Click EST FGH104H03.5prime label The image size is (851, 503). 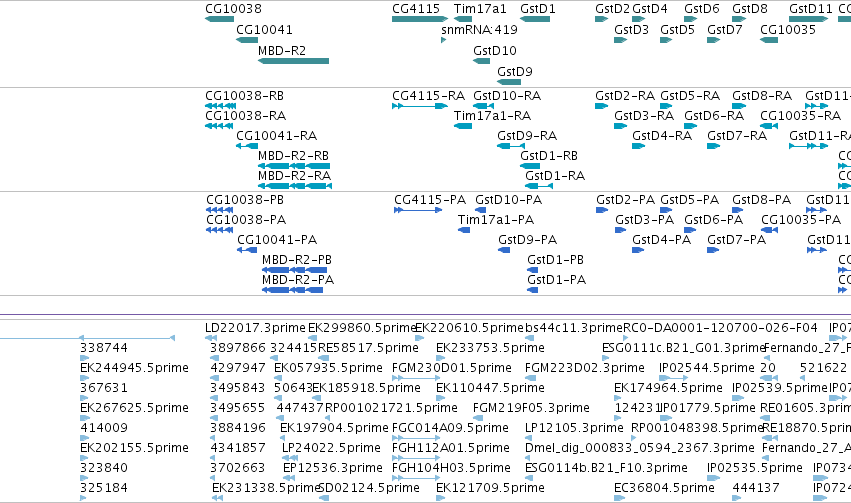click(452, 468)
